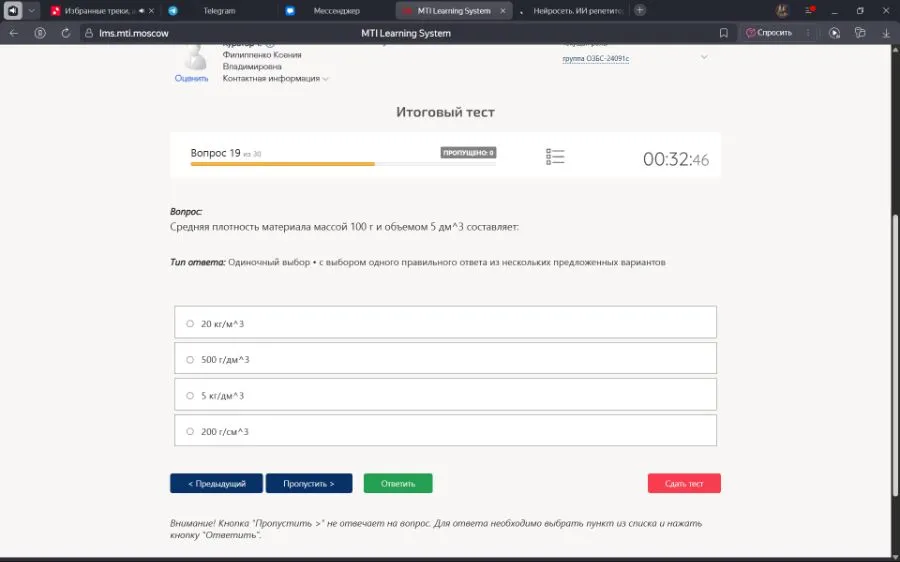This screenshot has height=562, width=900.
Task: Expand Контактная информация section
Action: click(x=275, y=78)
